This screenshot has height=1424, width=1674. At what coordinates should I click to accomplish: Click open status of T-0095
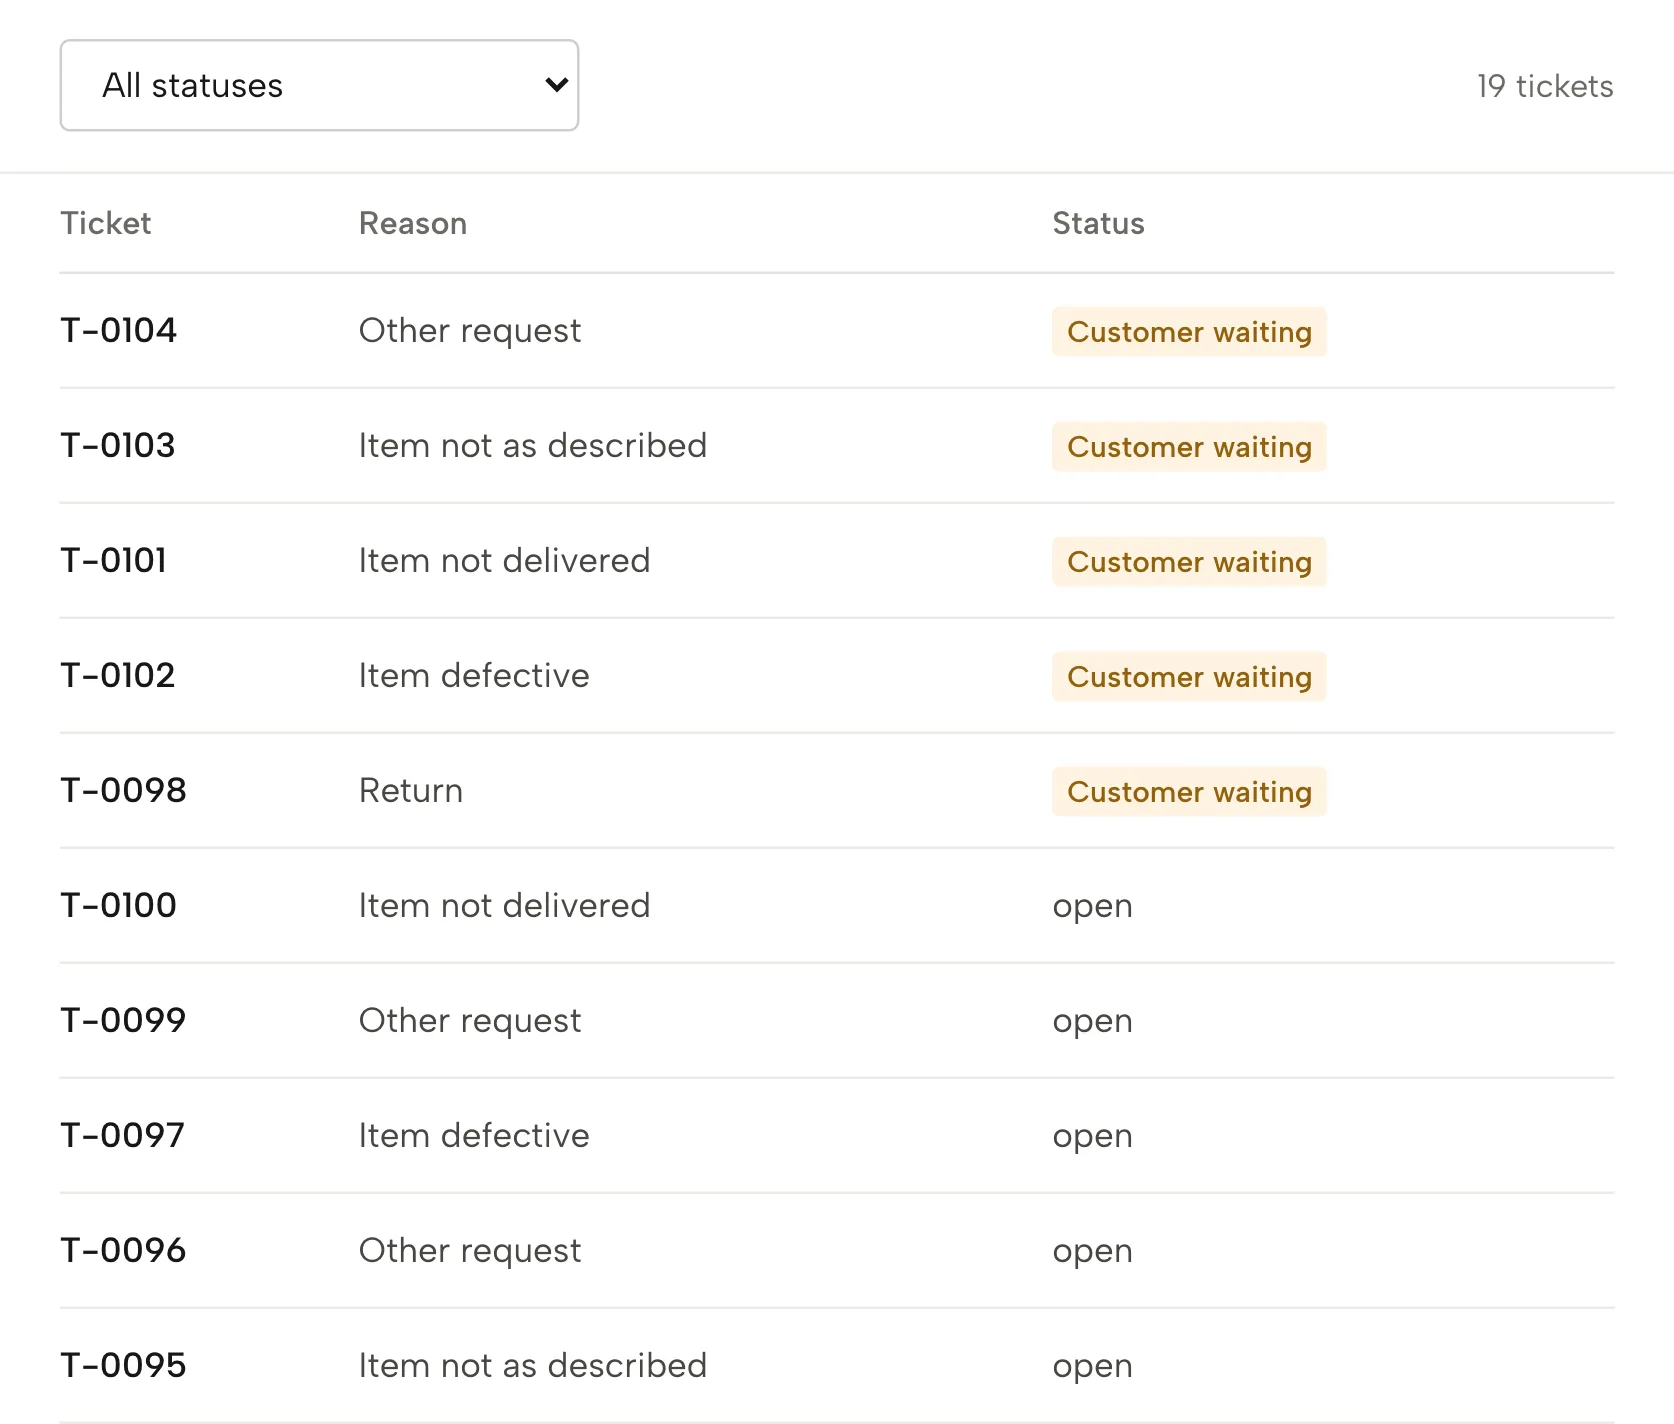(x=1092, y=1366)
